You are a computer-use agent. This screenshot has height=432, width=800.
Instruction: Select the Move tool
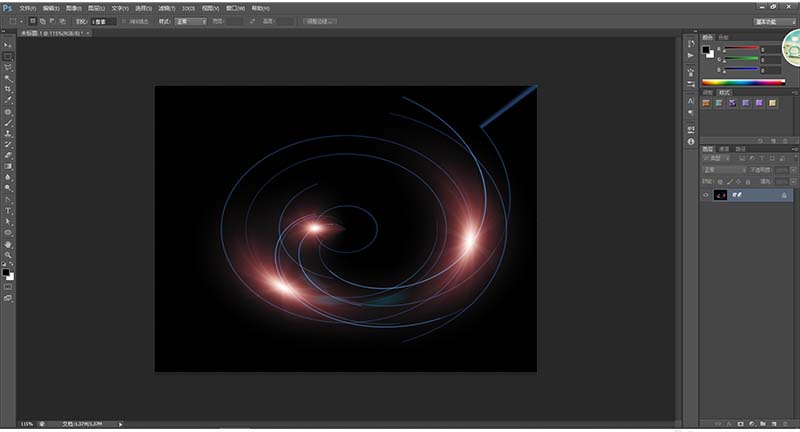(x=8, y=45)
